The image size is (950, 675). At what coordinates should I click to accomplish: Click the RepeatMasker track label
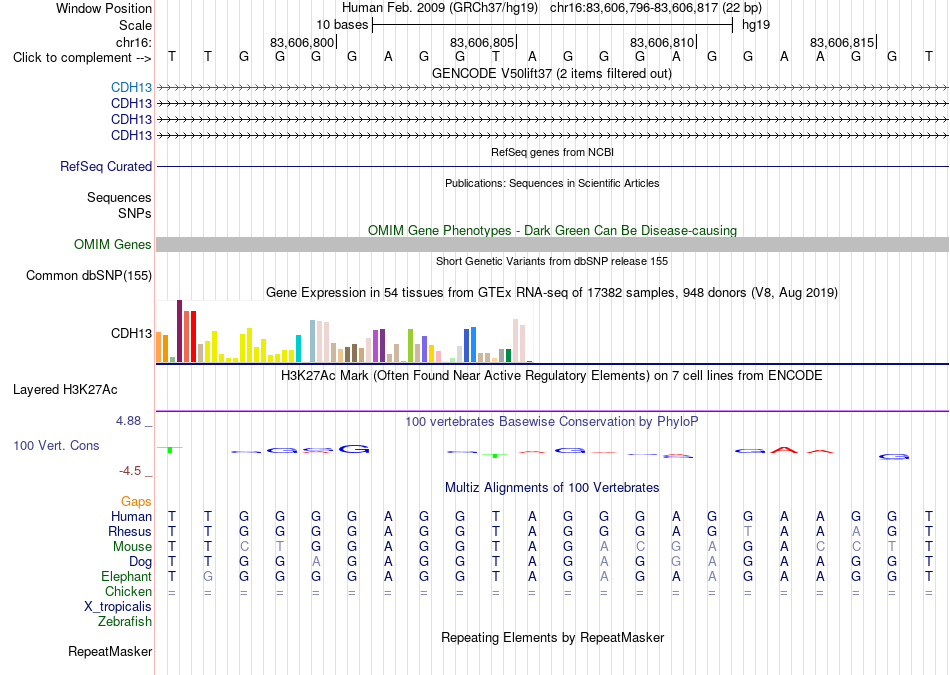110,652
